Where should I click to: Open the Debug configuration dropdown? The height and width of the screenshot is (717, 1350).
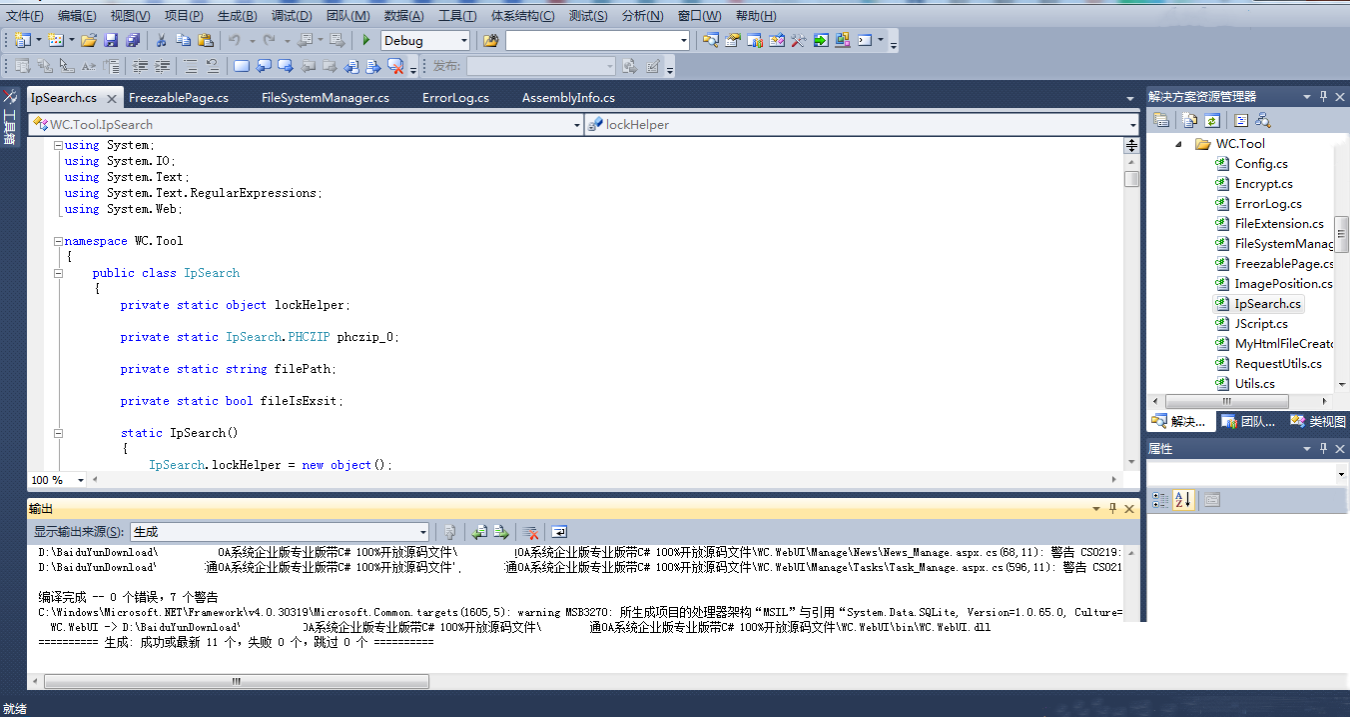coord(463,40)
